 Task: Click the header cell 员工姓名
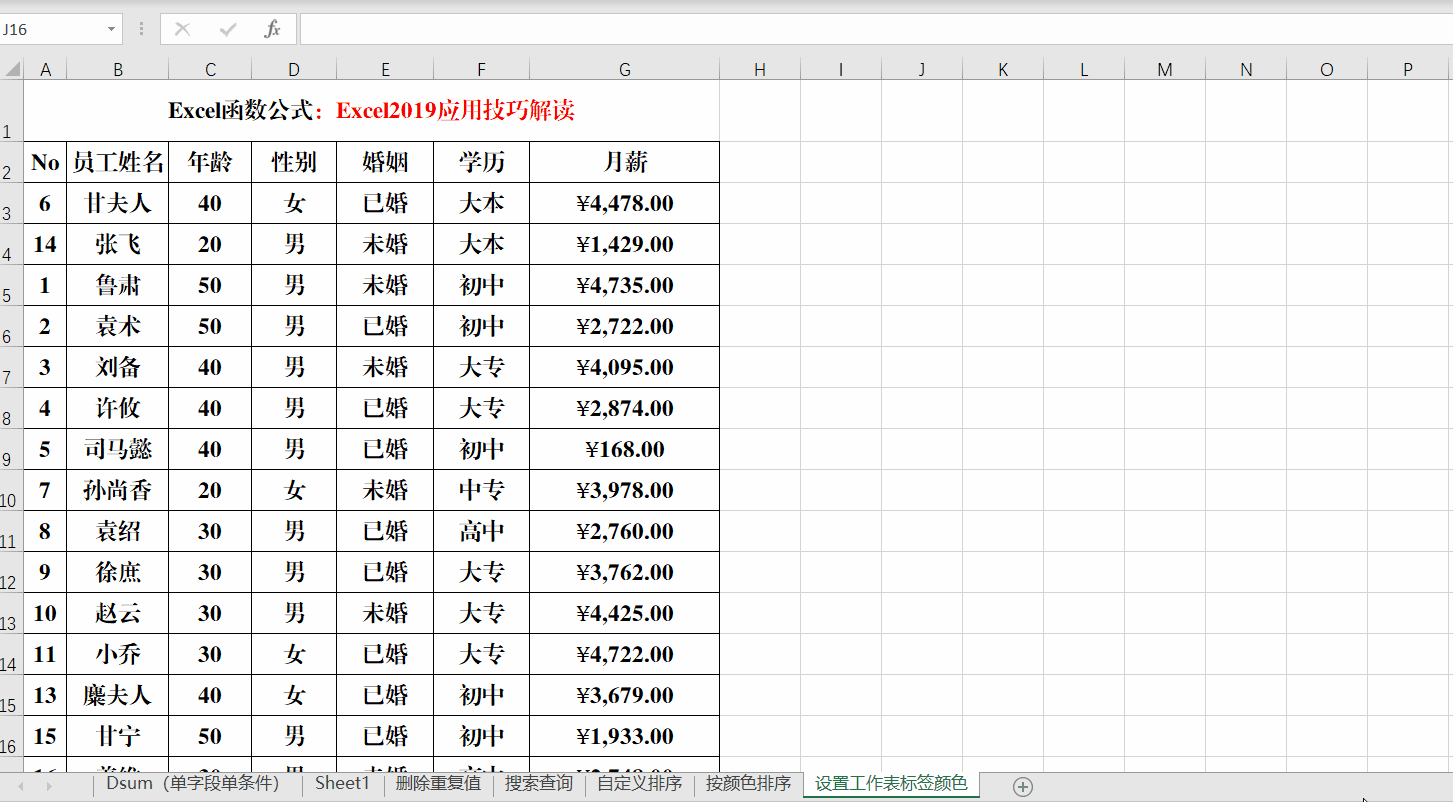(x=118, y=162)
